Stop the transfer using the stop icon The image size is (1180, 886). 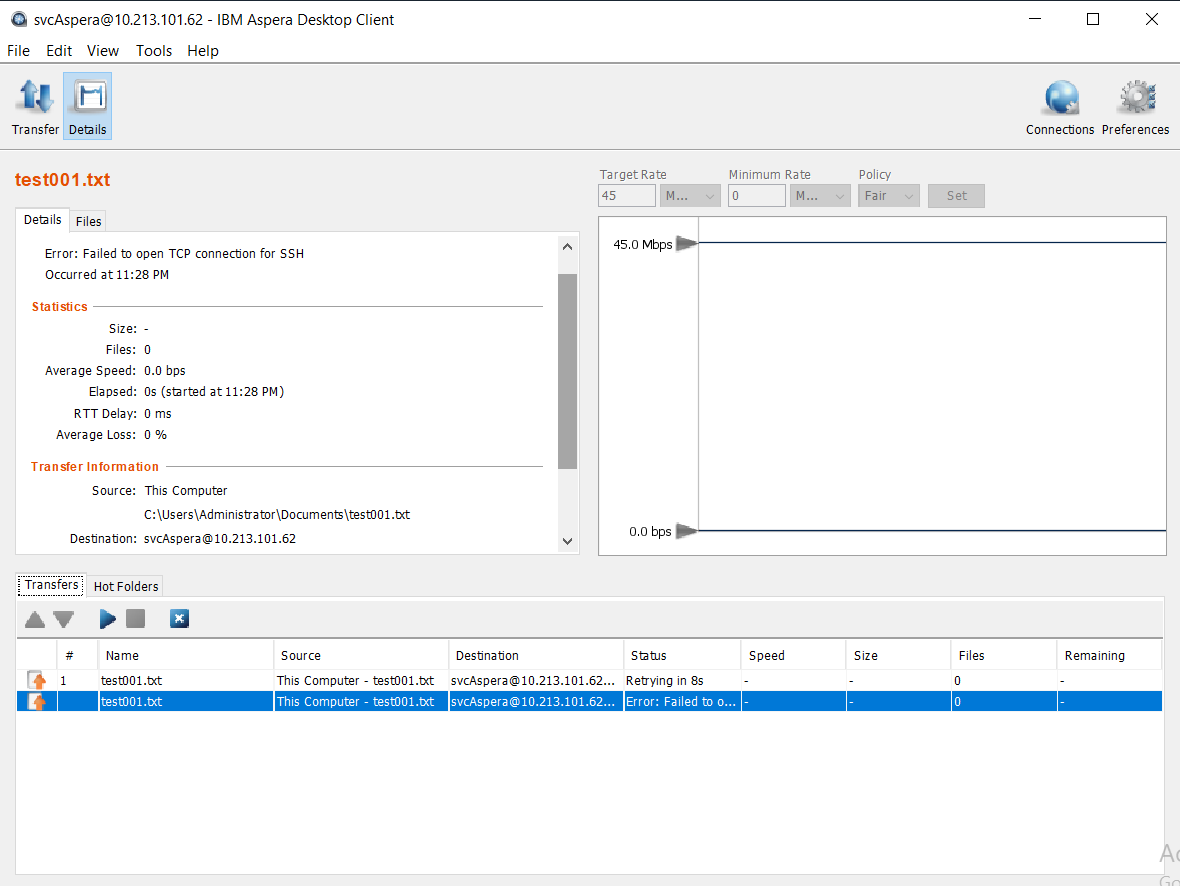click(136, 620)
